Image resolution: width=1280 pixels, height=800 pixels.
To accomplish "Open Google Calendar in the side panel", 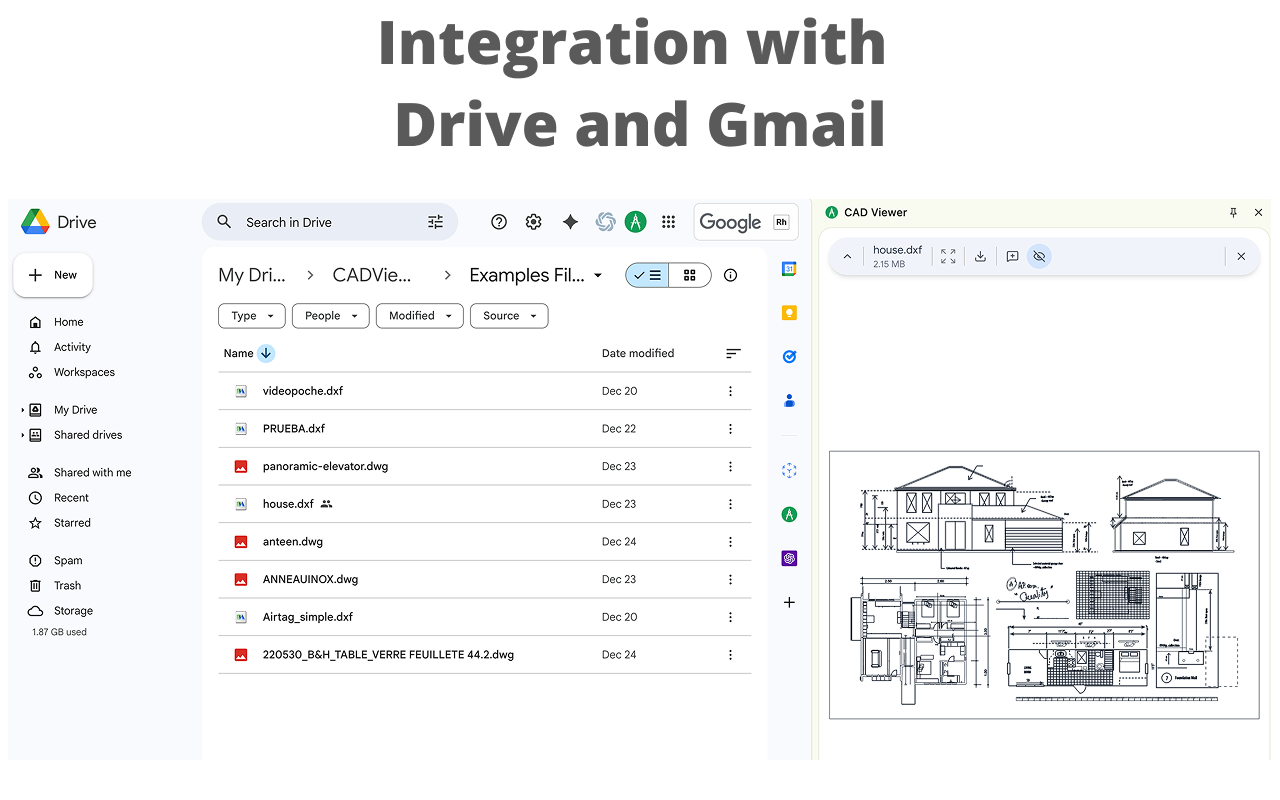I will click(789, 268).
